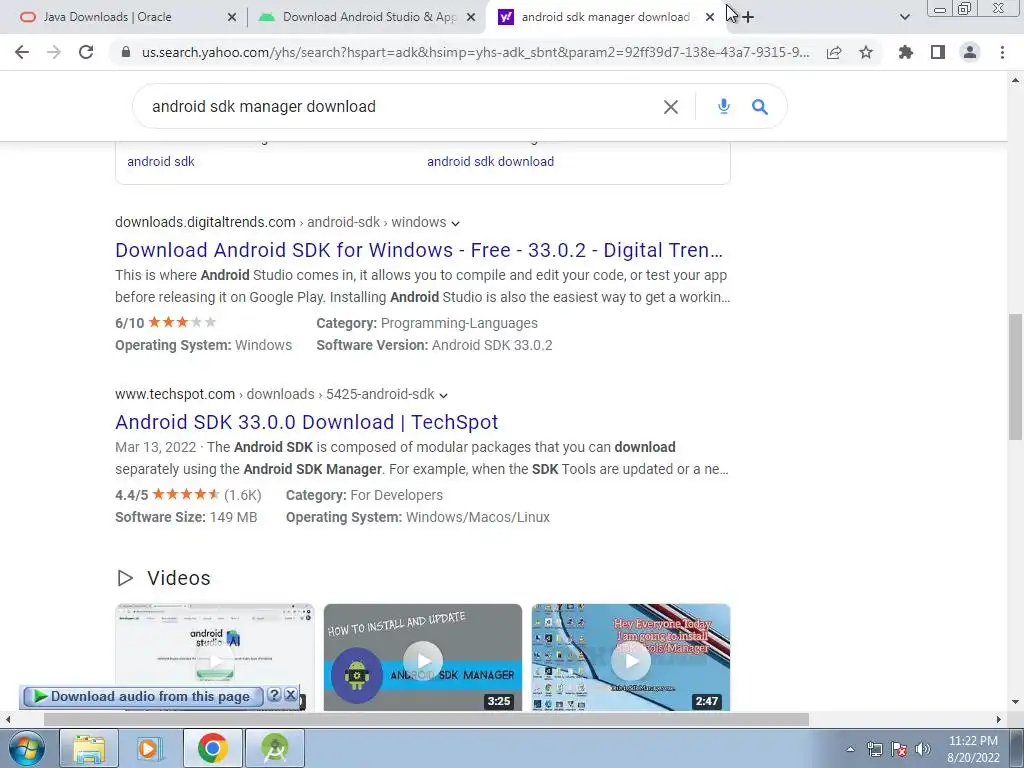This screenshot has width=1024, height=768.
Task: Open the Chrome three-dot menu
Action: tap(1002, 52)
